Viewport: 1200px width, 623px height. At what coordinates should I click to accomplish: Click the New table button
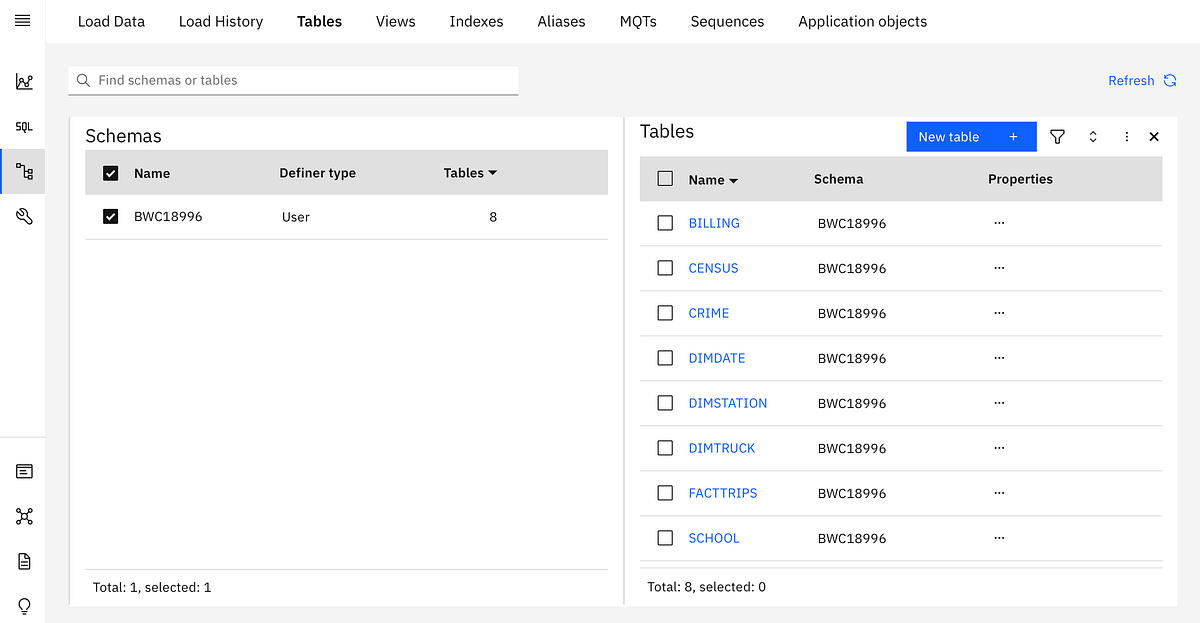click(970, 137)
